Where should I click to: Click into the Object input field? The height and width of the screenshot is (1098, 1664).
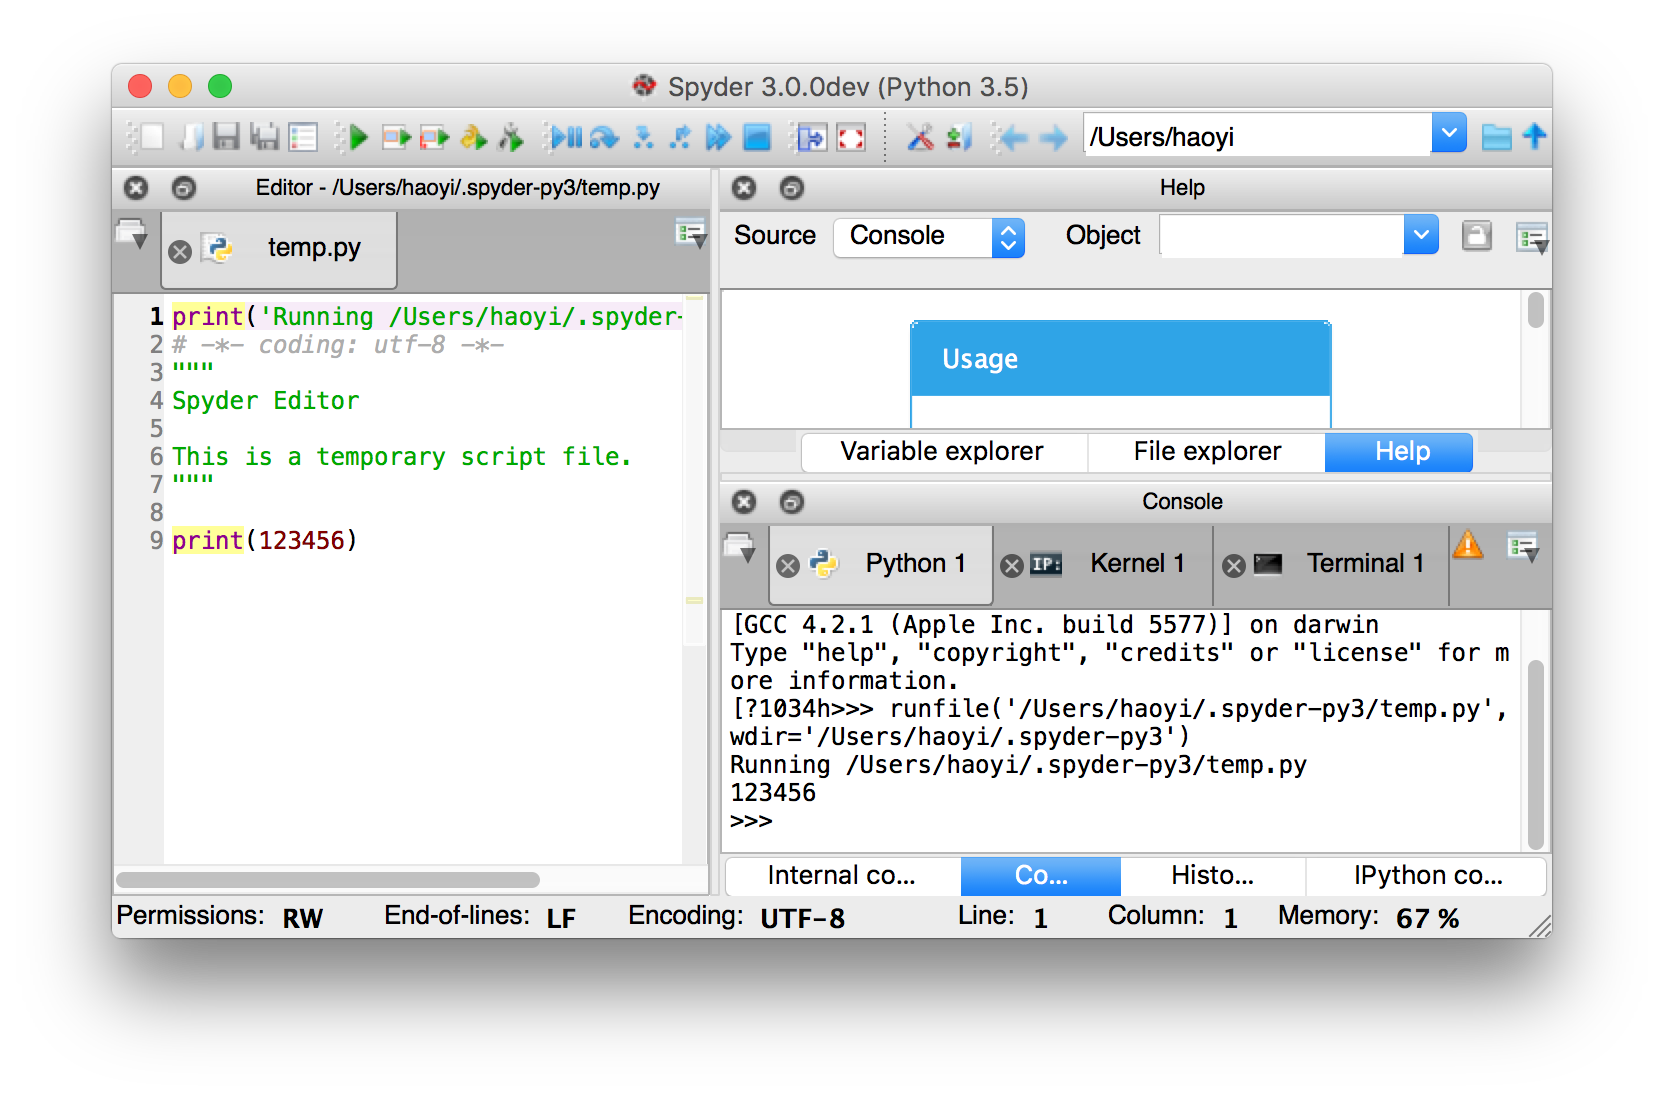click(1281, 236)
